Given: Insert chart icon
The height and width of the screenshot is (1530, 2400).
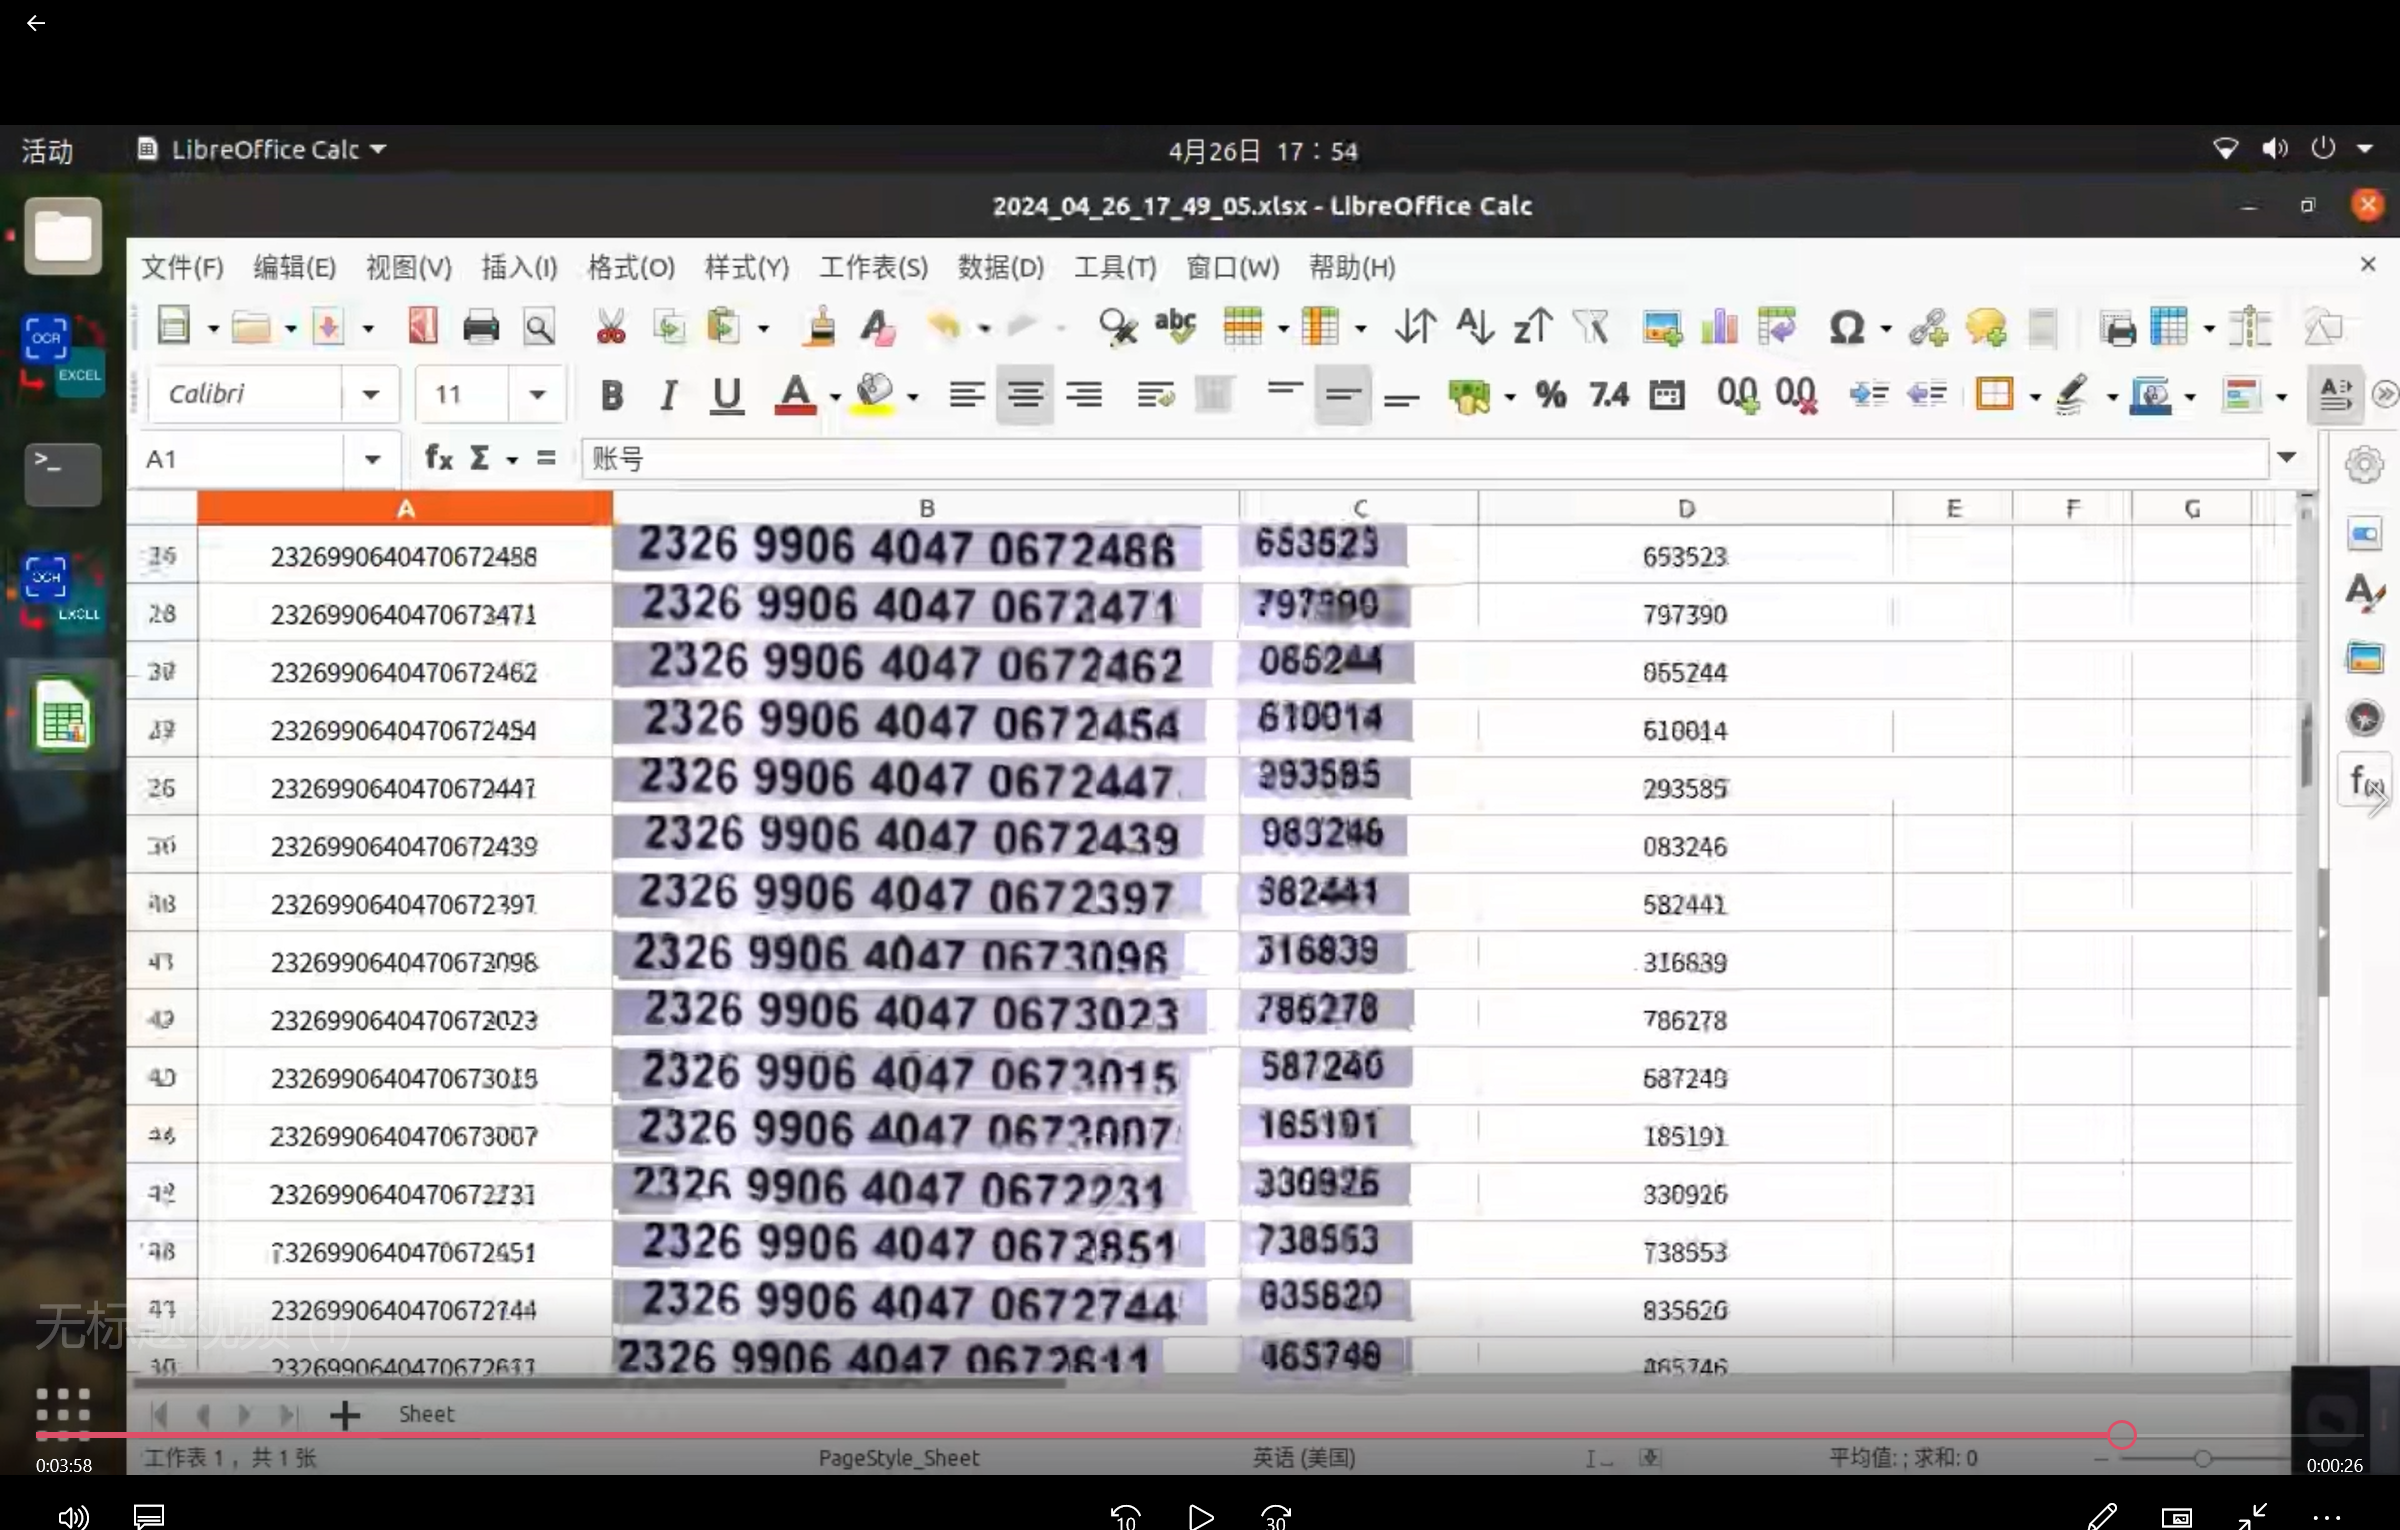Looking at the screenshot, I should click(x=1720, y=327).
